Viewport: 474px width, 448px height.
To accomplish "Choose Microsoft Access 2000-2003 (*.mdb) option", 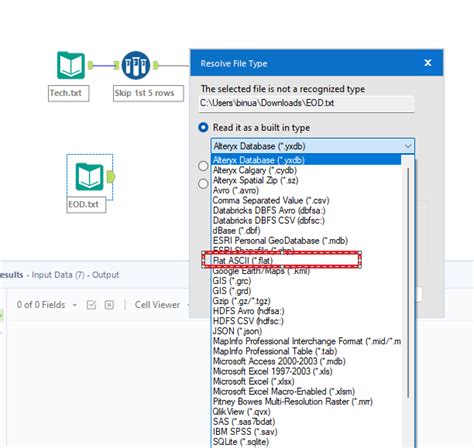I will coord(306,361).
